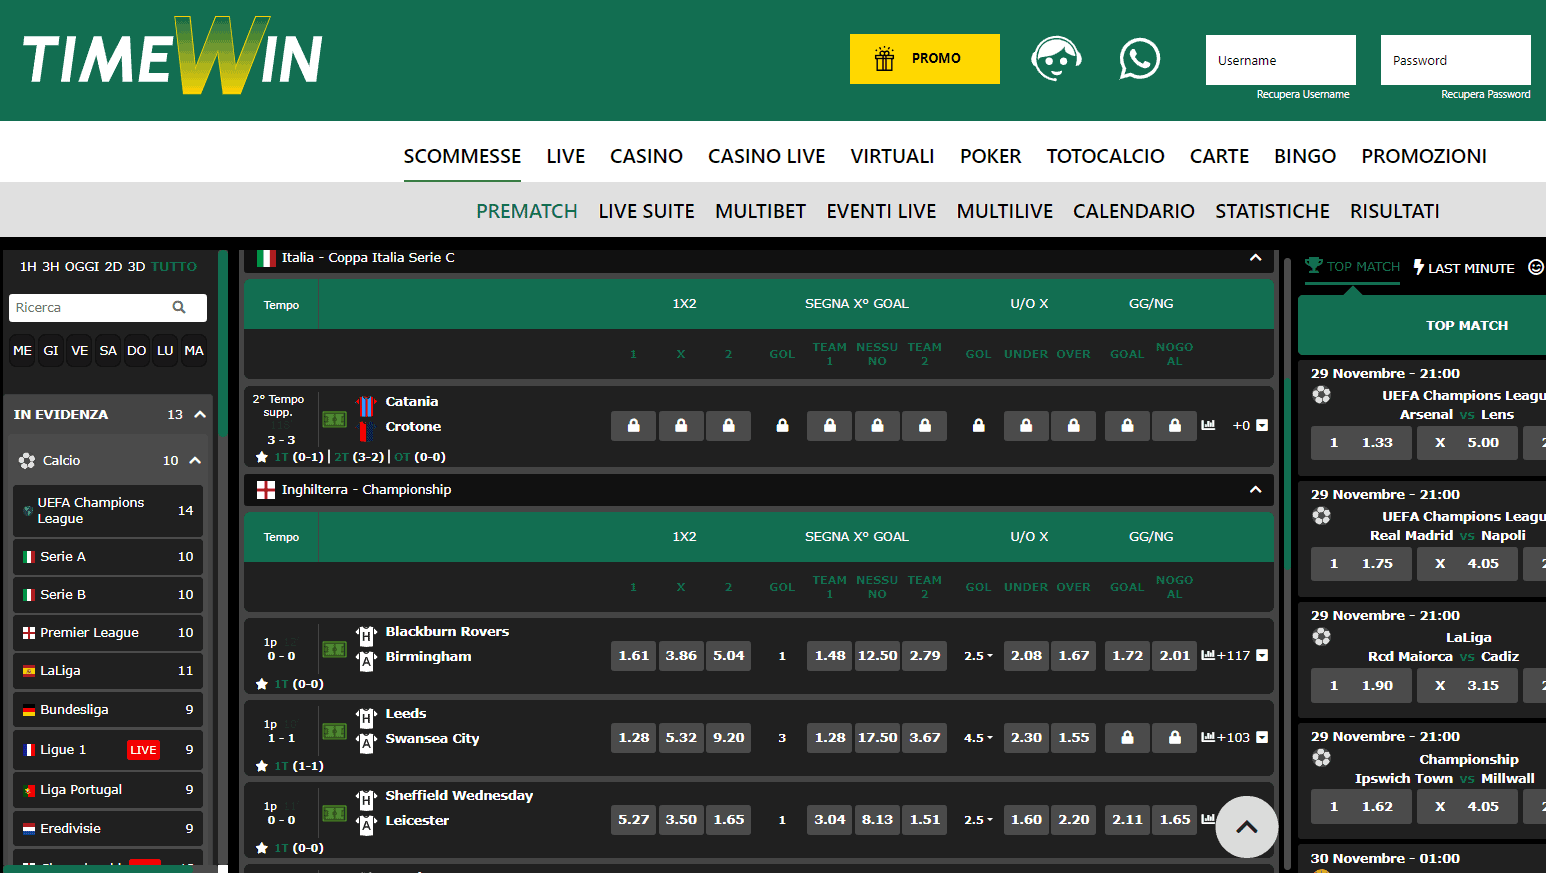
Task: Click the home shirt icon for Leeds
Action: coord(366,717)
